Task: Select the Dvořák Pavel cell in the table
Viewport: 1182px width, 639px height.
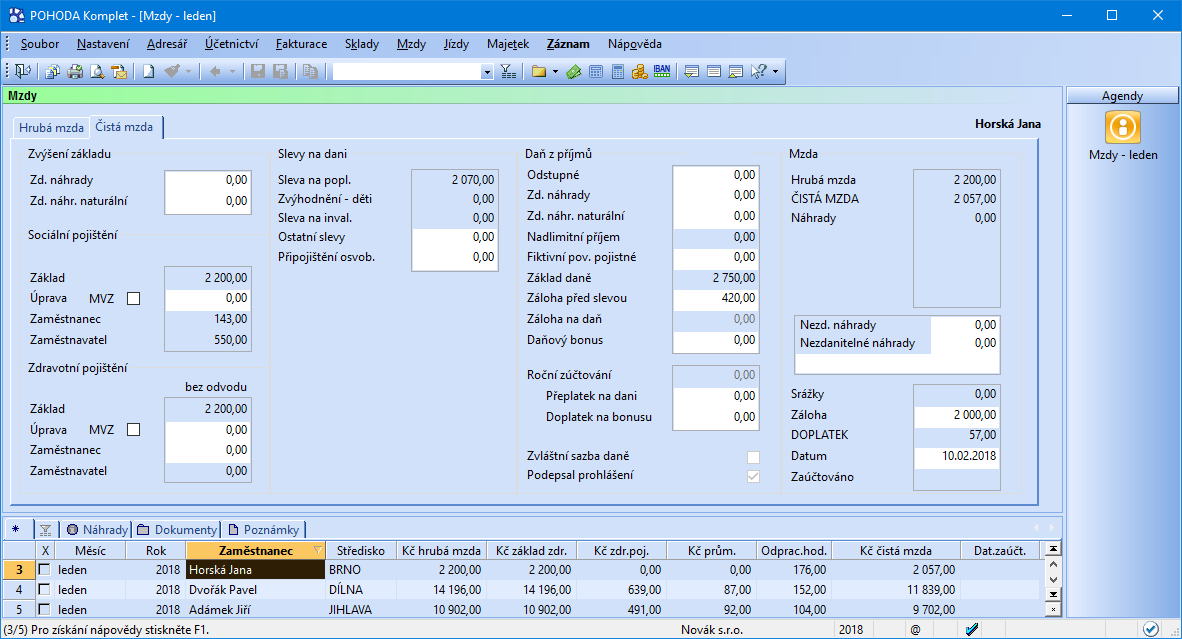Action: pos(256,589)
